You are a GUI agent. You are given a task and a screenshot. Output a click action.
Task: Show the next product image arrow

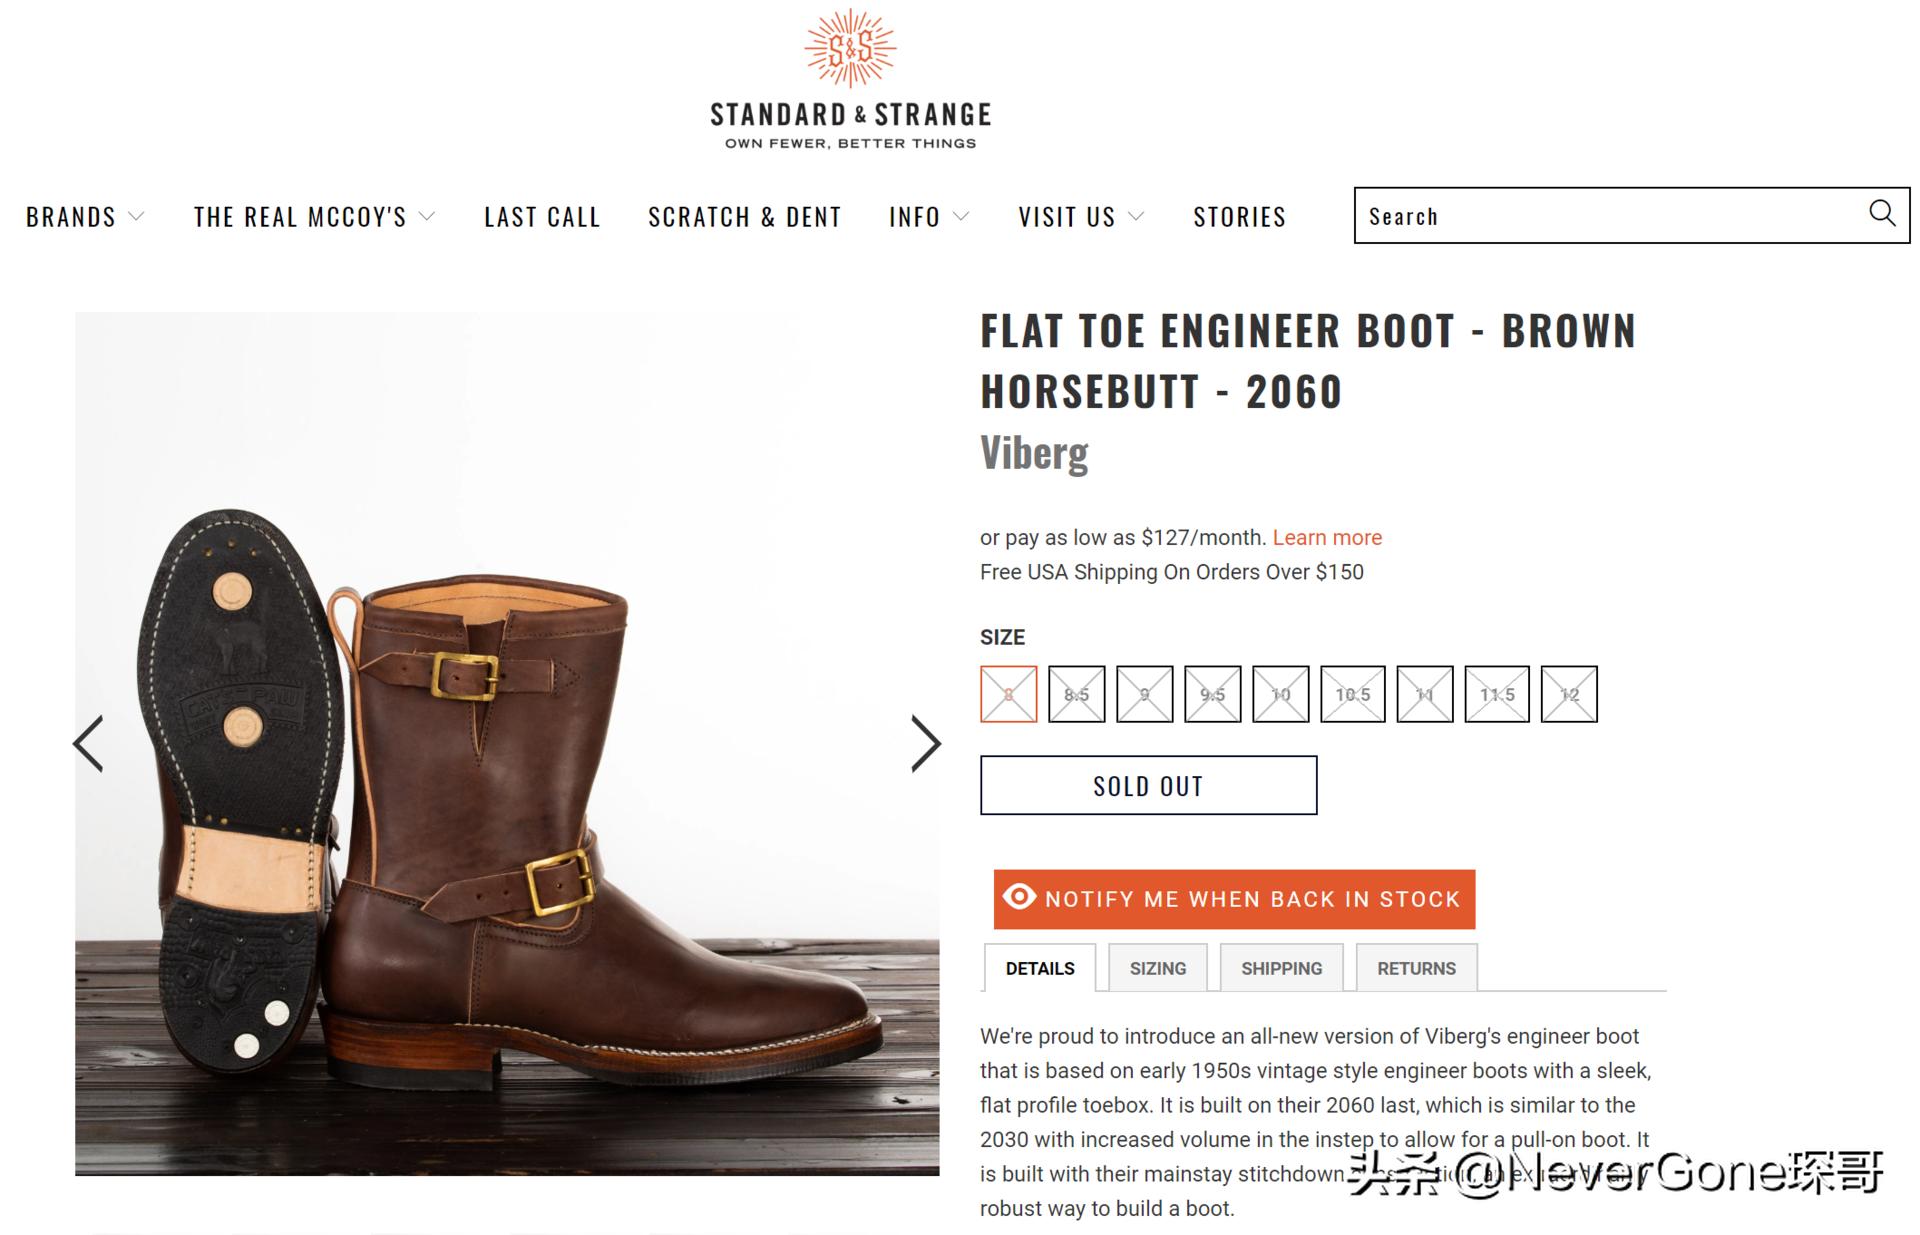pos(926,743)
